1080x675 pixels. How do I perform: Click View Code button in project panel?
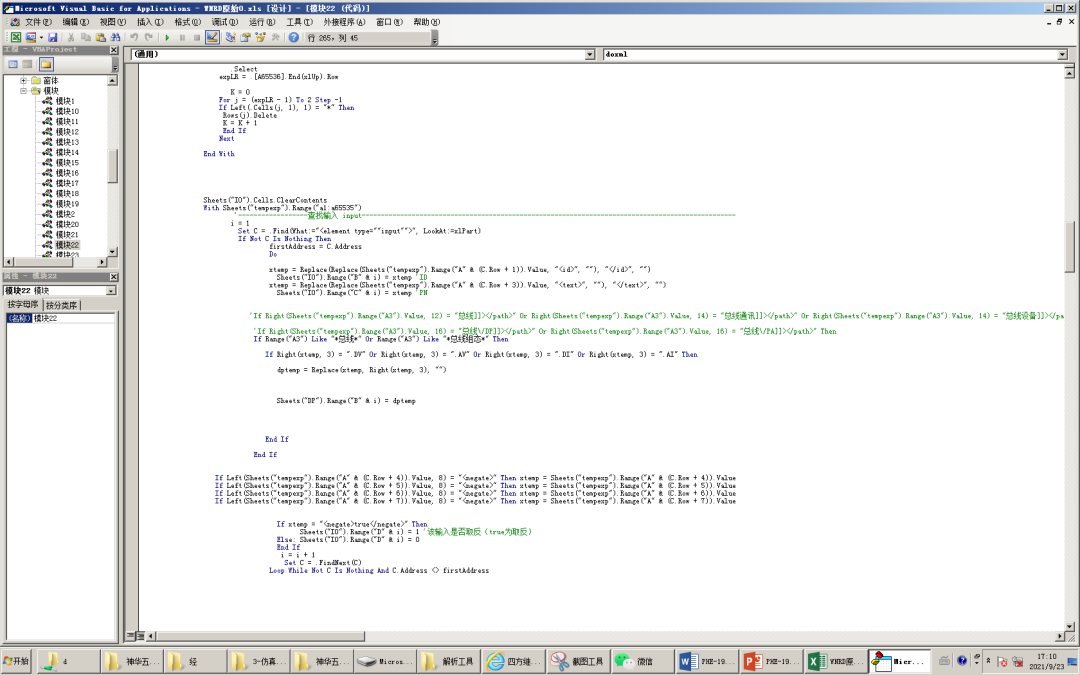point(13,64)
